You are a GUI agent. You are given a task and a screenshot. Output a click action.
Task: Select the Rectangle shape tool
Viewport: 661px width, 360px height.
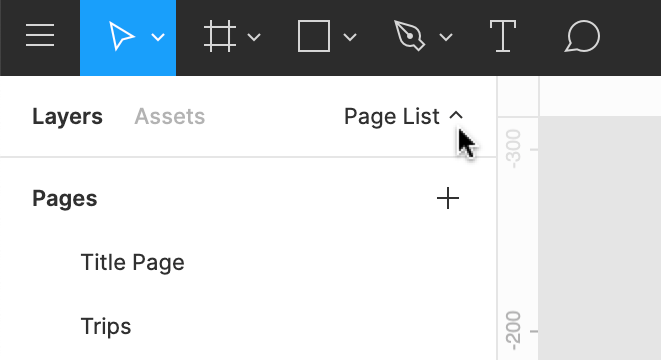pos(314,37)
